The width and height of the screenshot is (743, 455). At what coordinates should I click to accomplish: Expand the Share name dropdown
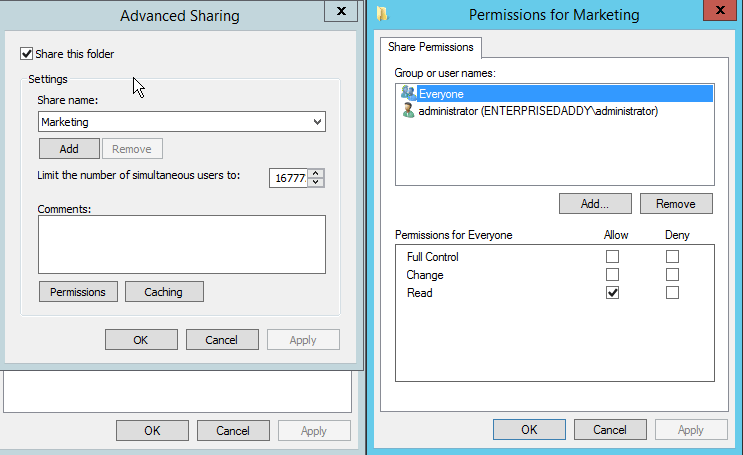click(318, 122)
